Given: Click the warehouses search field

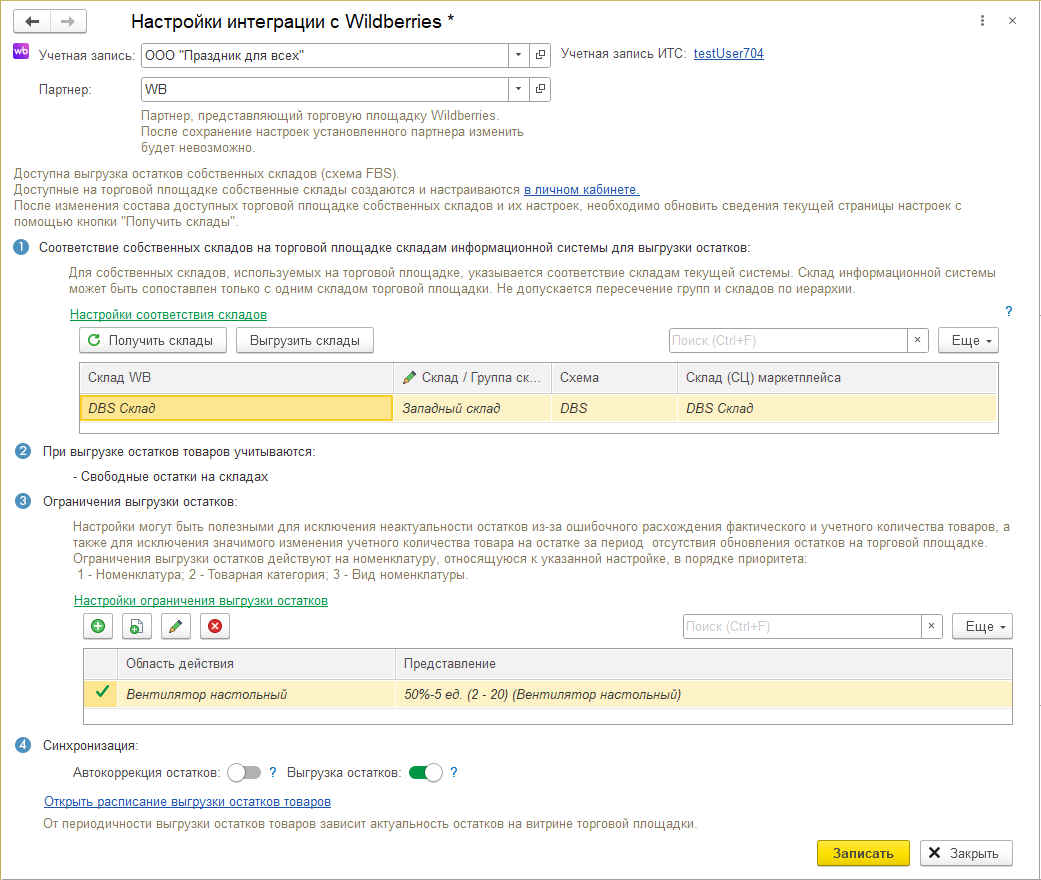Looking at the screenshot, I should [787, 341].
